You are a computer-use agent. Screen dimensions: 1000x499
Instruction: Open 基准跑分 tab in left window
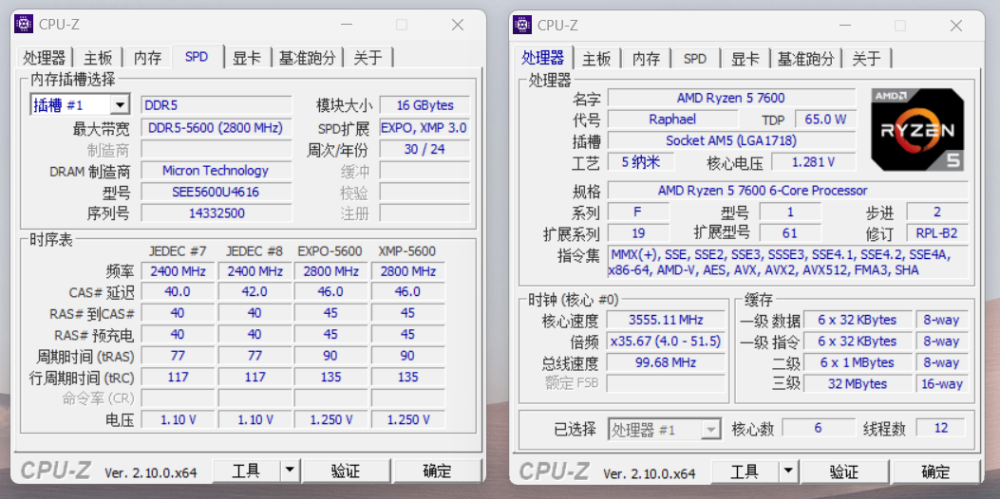point(307,58)
